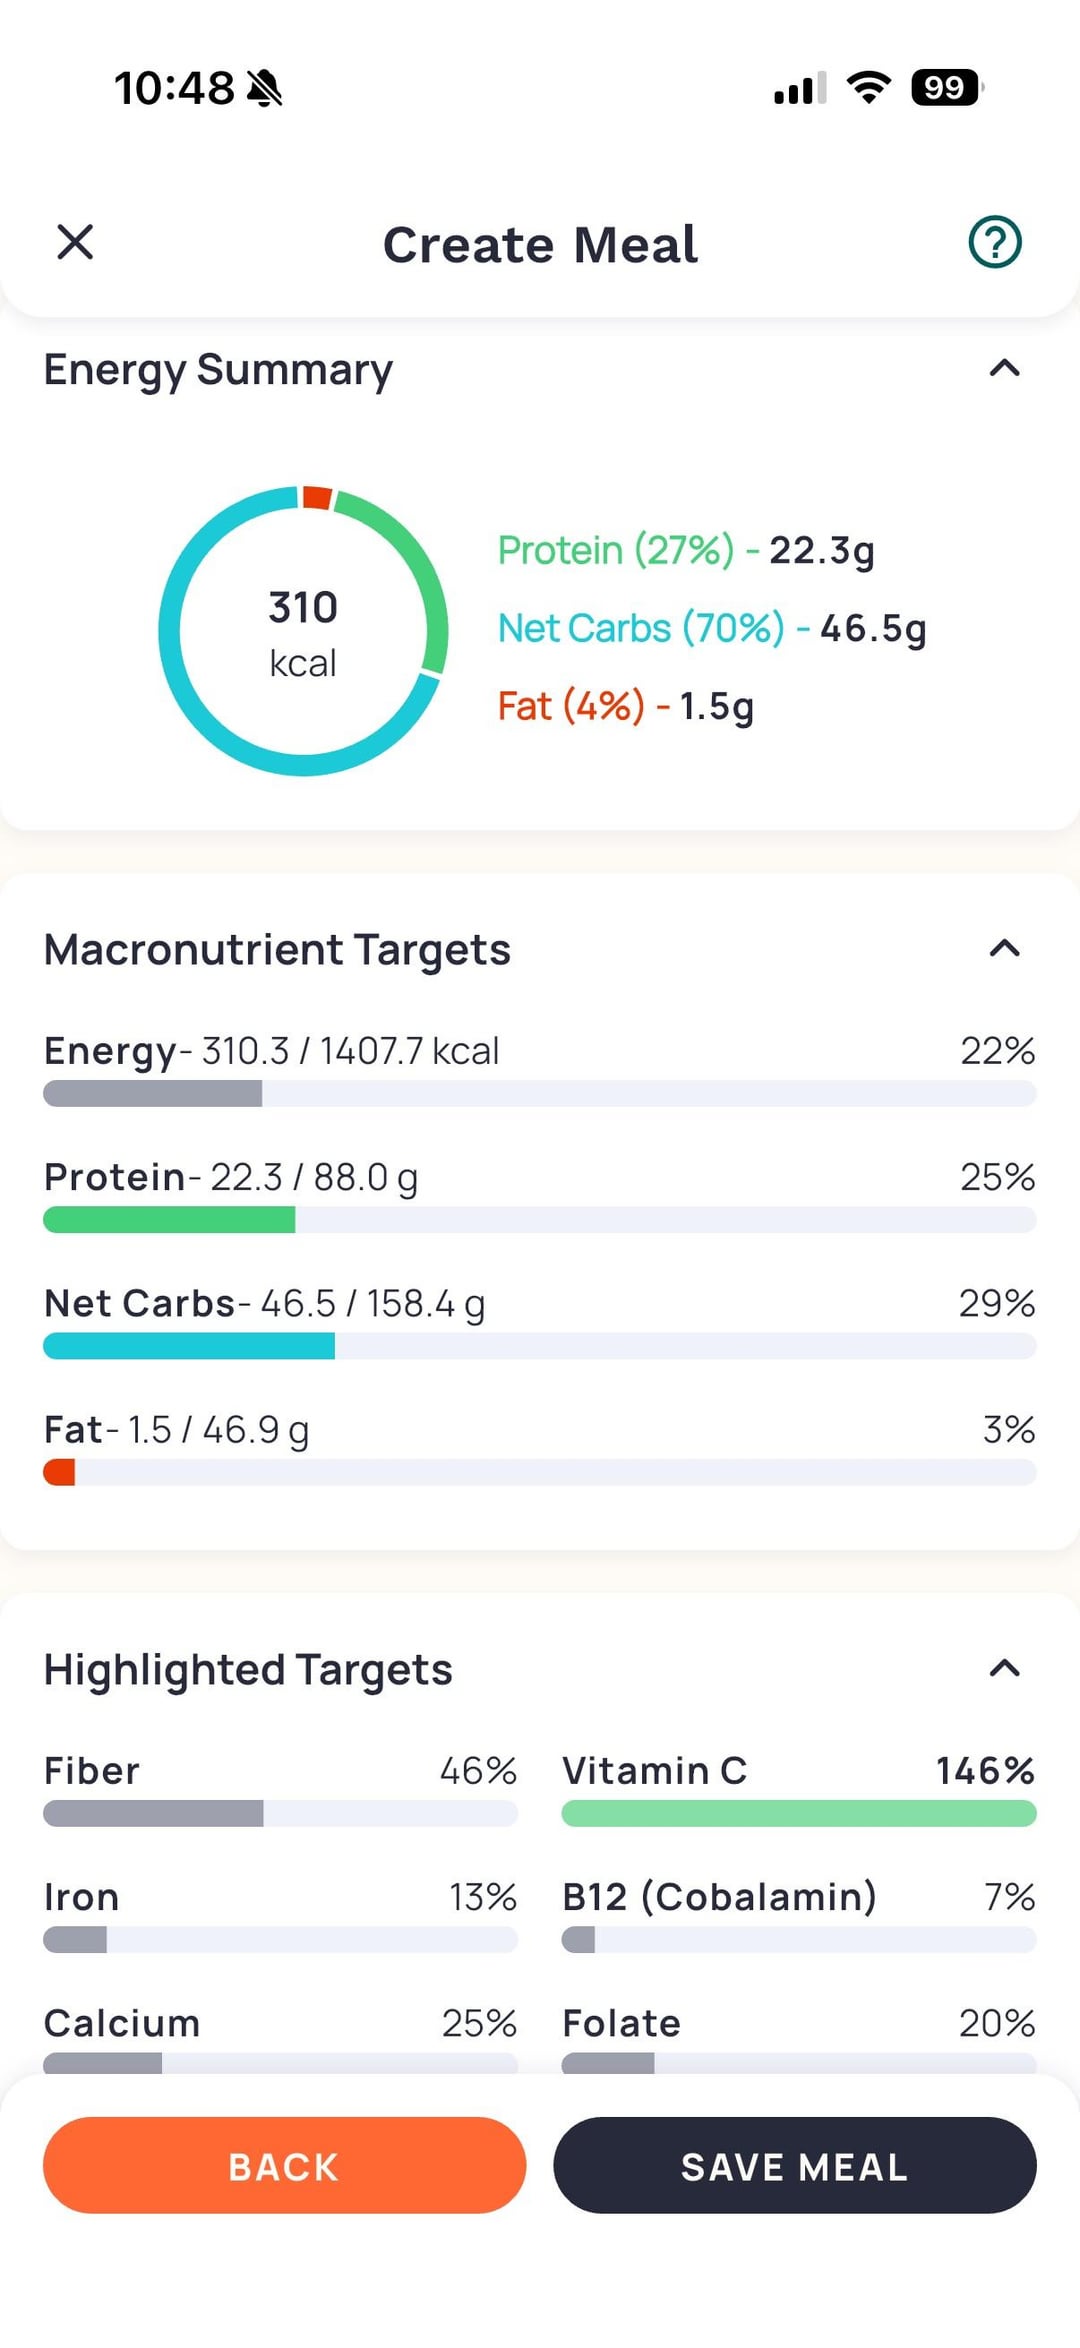This screenshot has height=2348, width=1080.
Task: Tap the 310 kcal donut chart
Action: 303,631
